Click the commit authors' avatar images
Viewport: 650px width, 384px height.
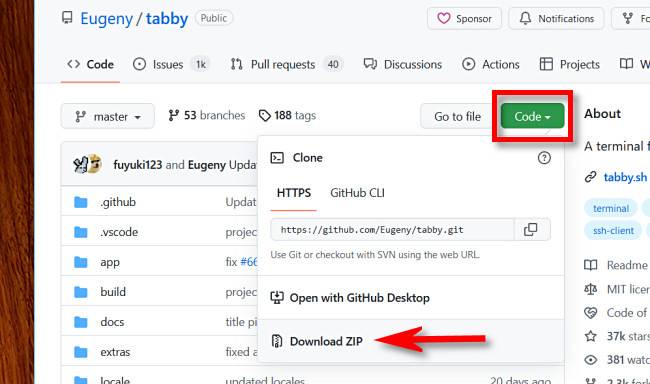point(87,164)
